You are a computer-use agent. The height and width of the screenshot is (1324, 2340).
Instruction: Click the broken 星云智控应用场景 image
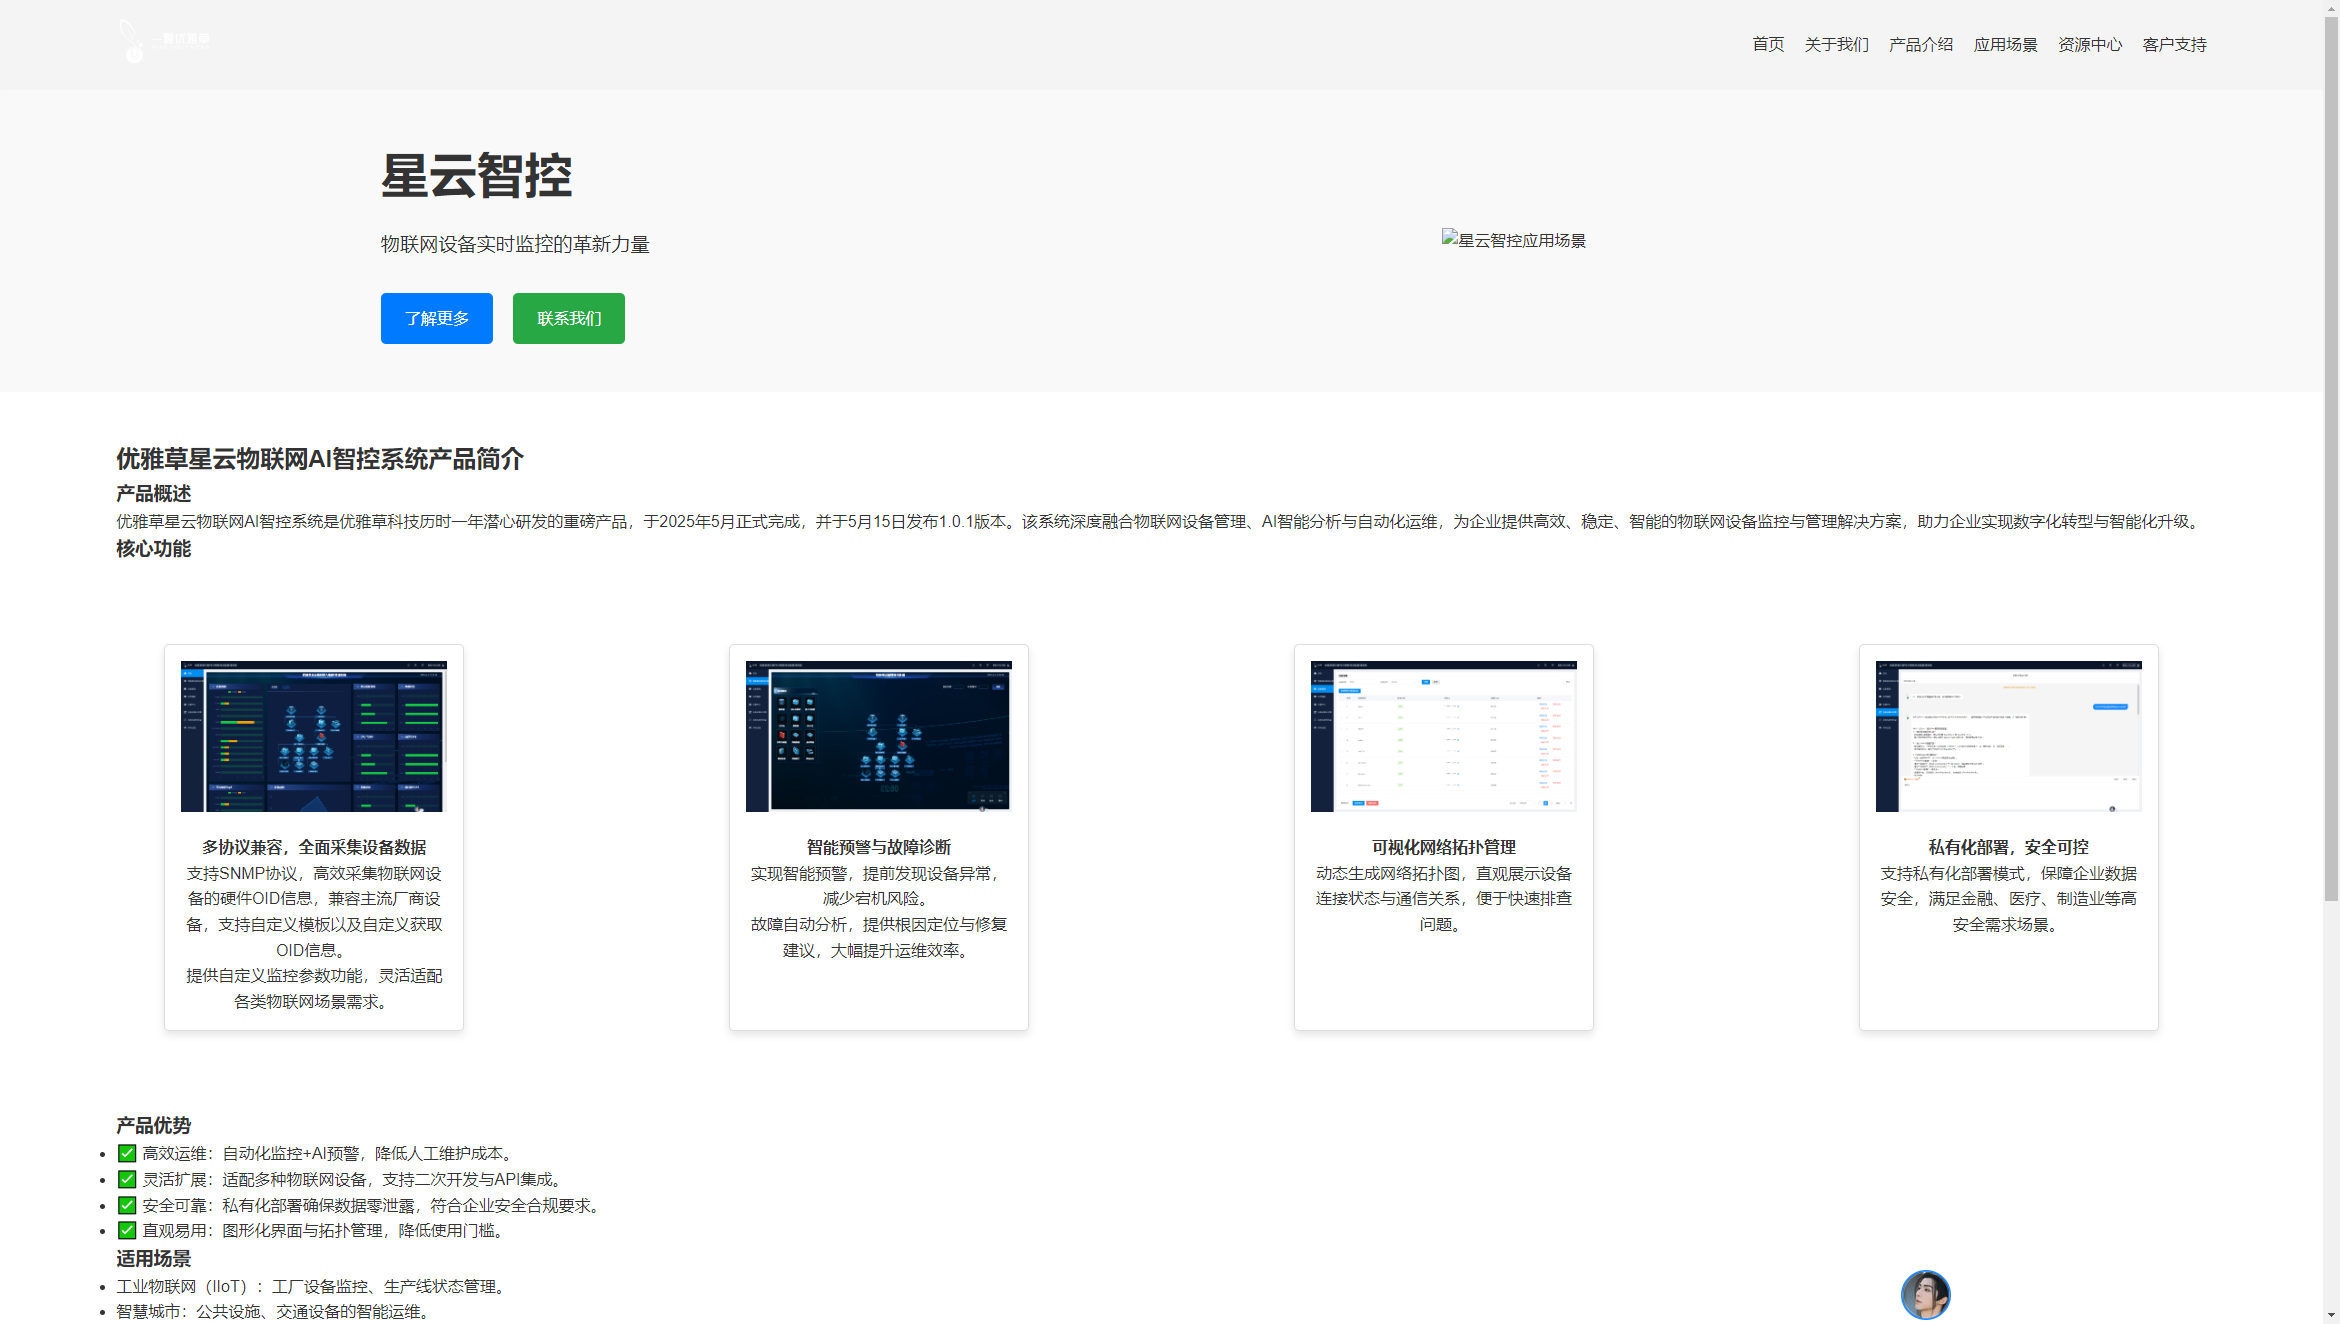1513,240
